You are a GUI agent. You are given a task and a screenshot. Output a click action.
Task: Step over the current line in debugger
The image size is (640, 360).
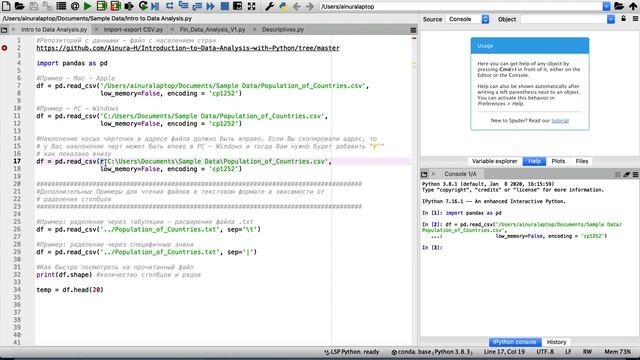pos(169,6)
